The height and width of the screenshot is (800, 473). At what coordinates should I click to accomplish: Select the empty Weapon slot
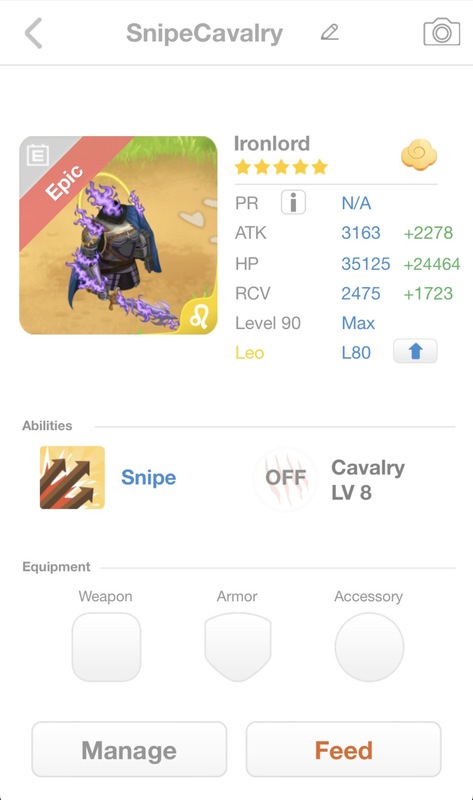coord(106,647)
